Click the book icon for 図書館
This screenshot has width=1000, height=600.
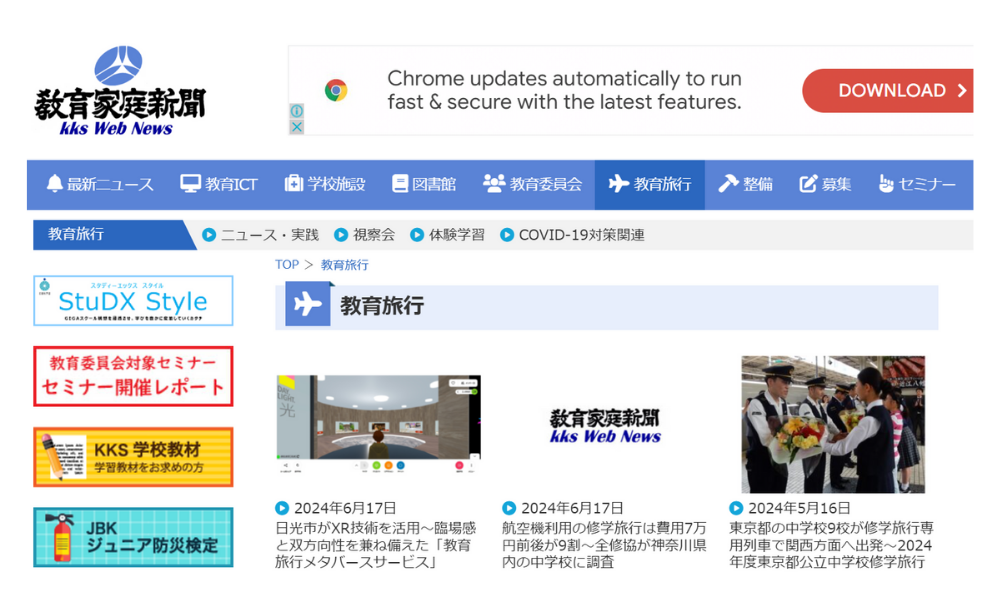point(400,184)
